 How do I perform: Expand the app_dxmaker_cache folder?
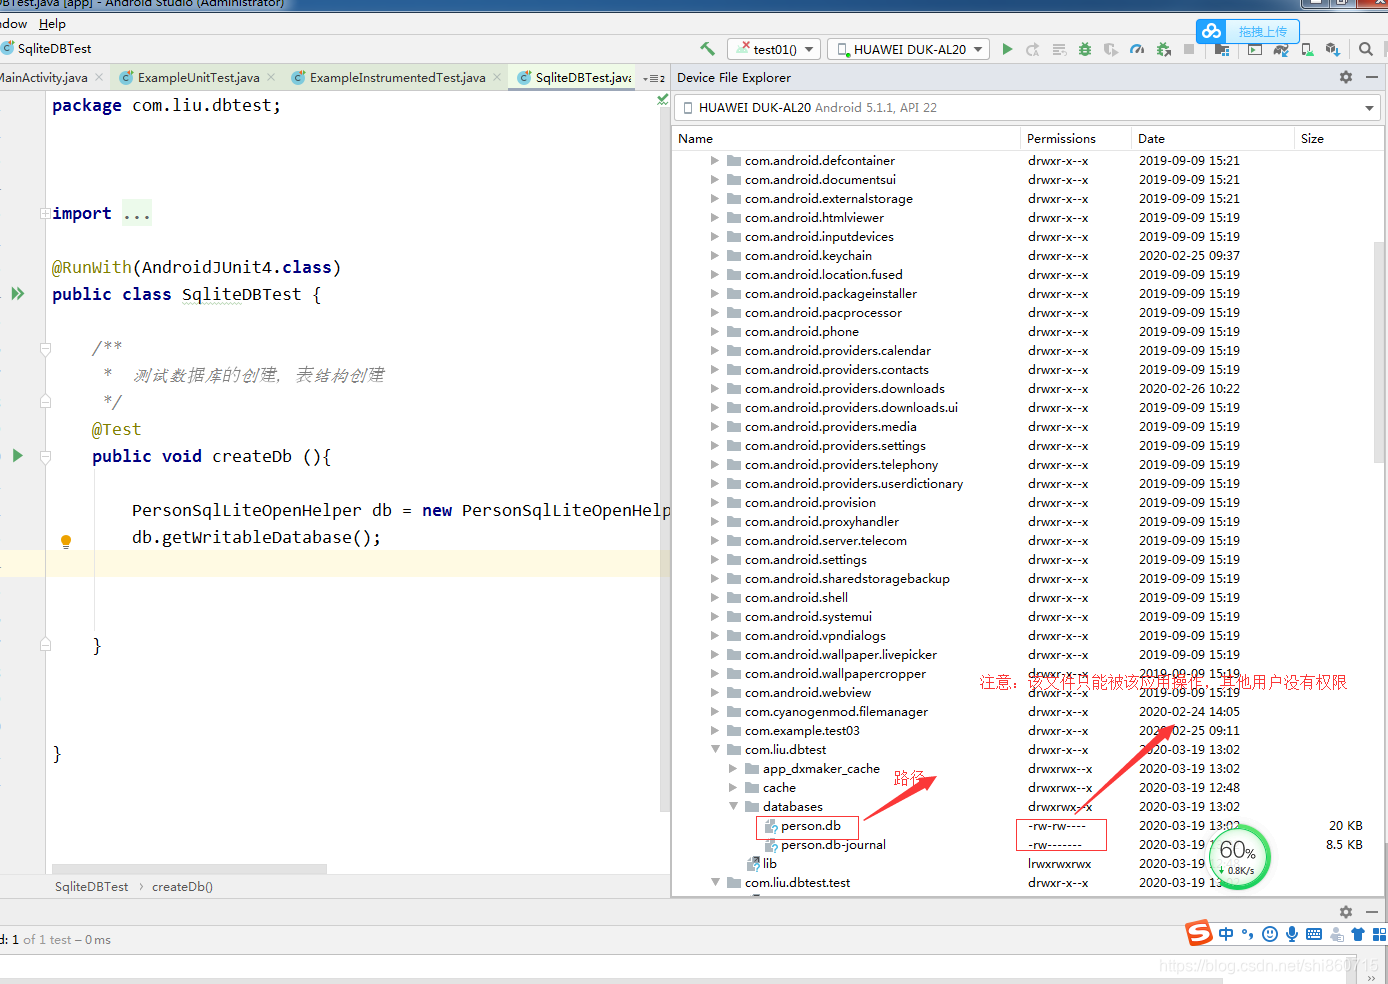pyautogui.click(x=733, y=768)
